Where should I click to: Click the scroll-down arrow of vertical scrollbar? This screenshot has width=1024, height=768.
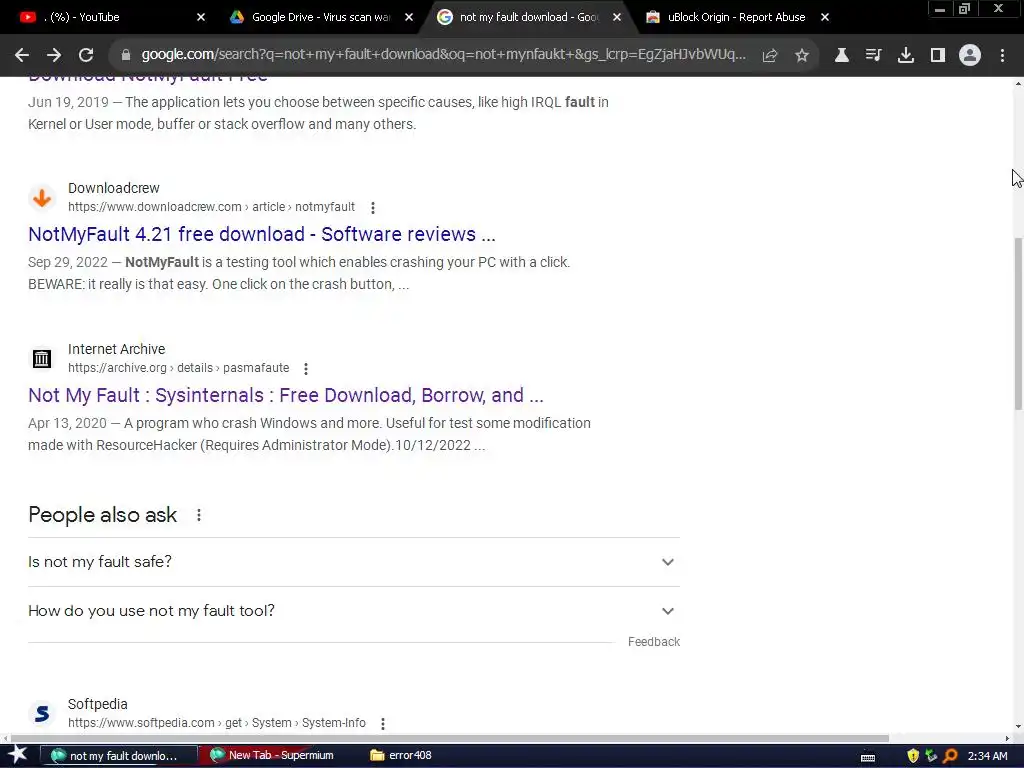(x=1018, y=726)
